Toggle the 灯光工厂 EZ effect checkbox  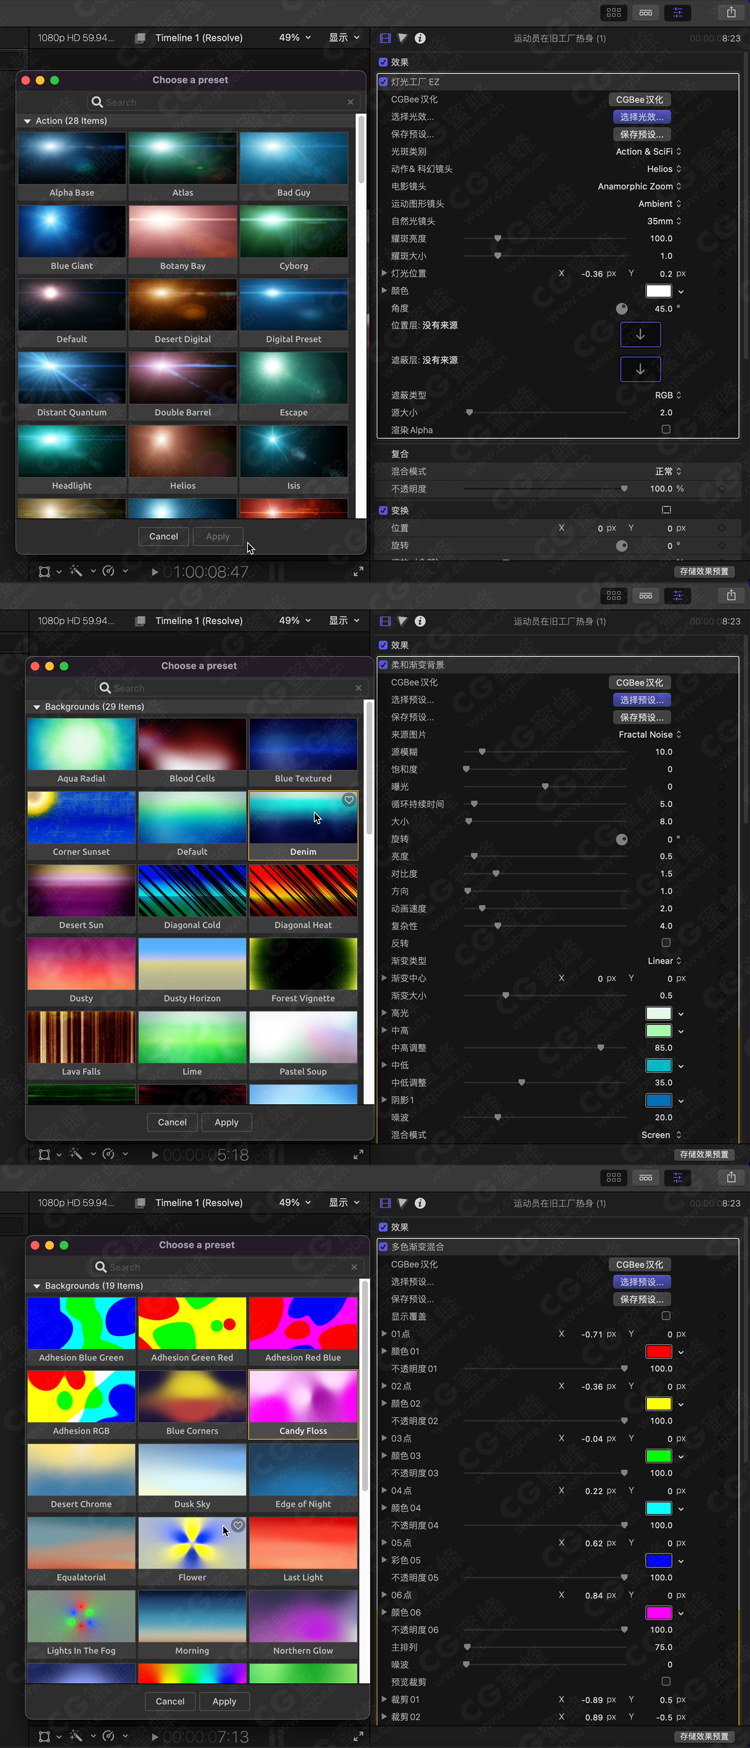pos(383,82)
